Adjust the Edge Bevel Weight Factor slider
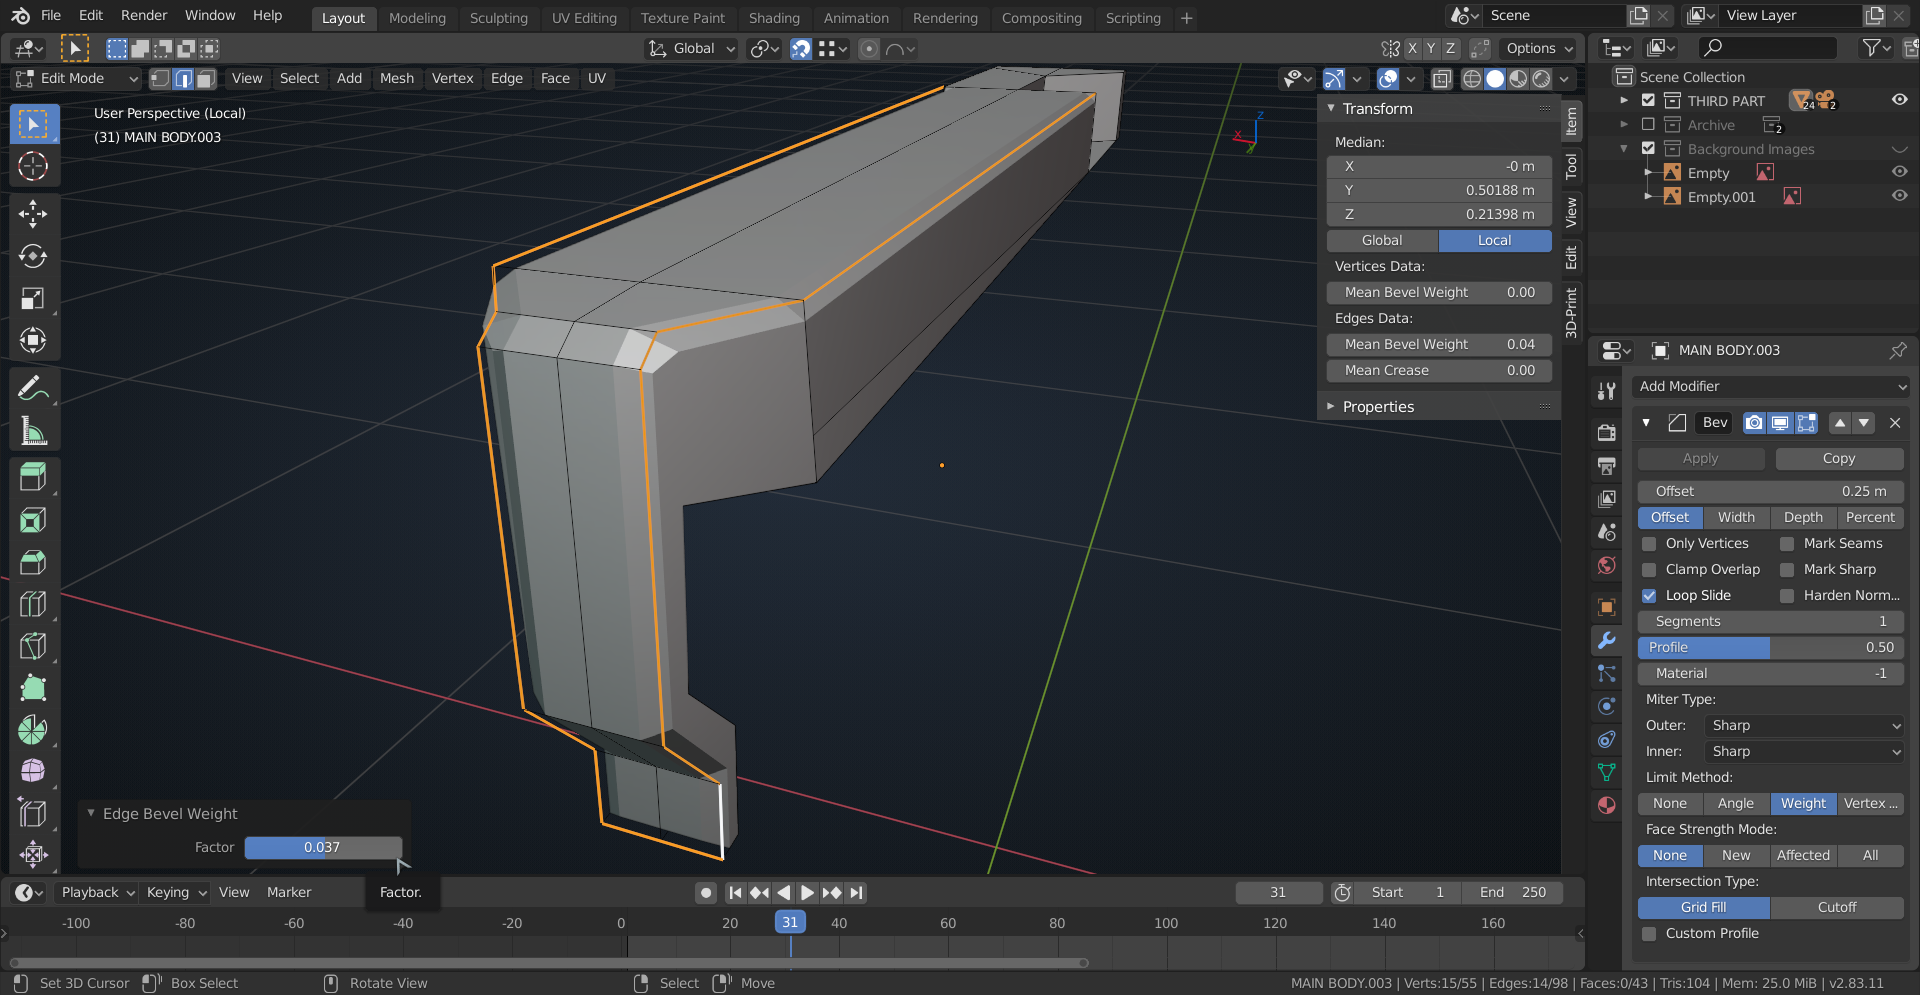This screenshot has width=1920, height=995. (x=323, y=848)
